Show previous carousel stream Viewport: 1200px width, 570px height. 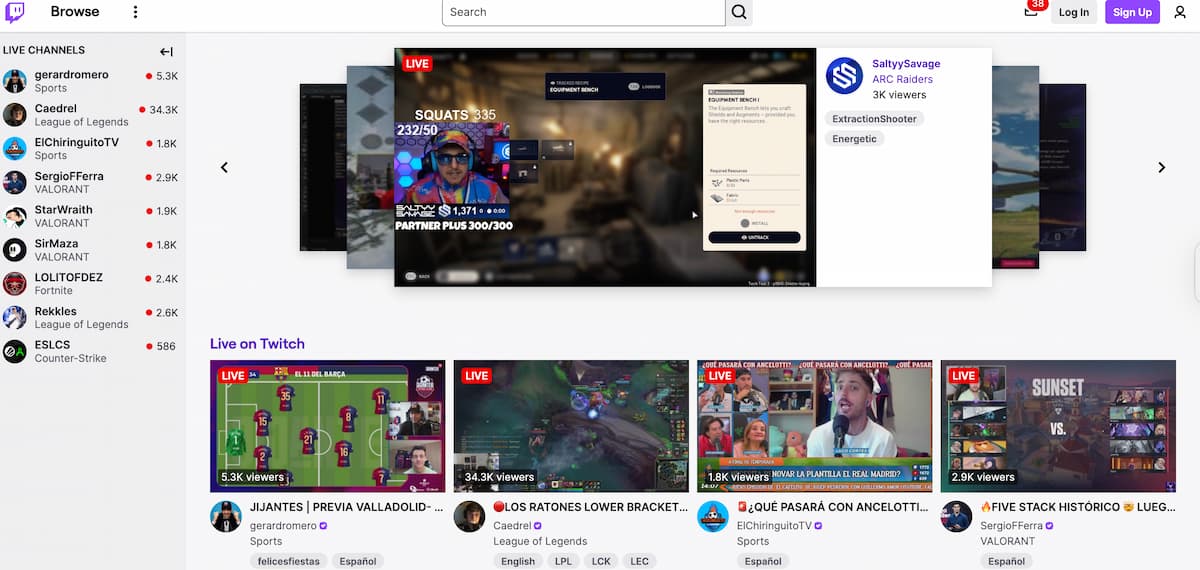[224, 167]
